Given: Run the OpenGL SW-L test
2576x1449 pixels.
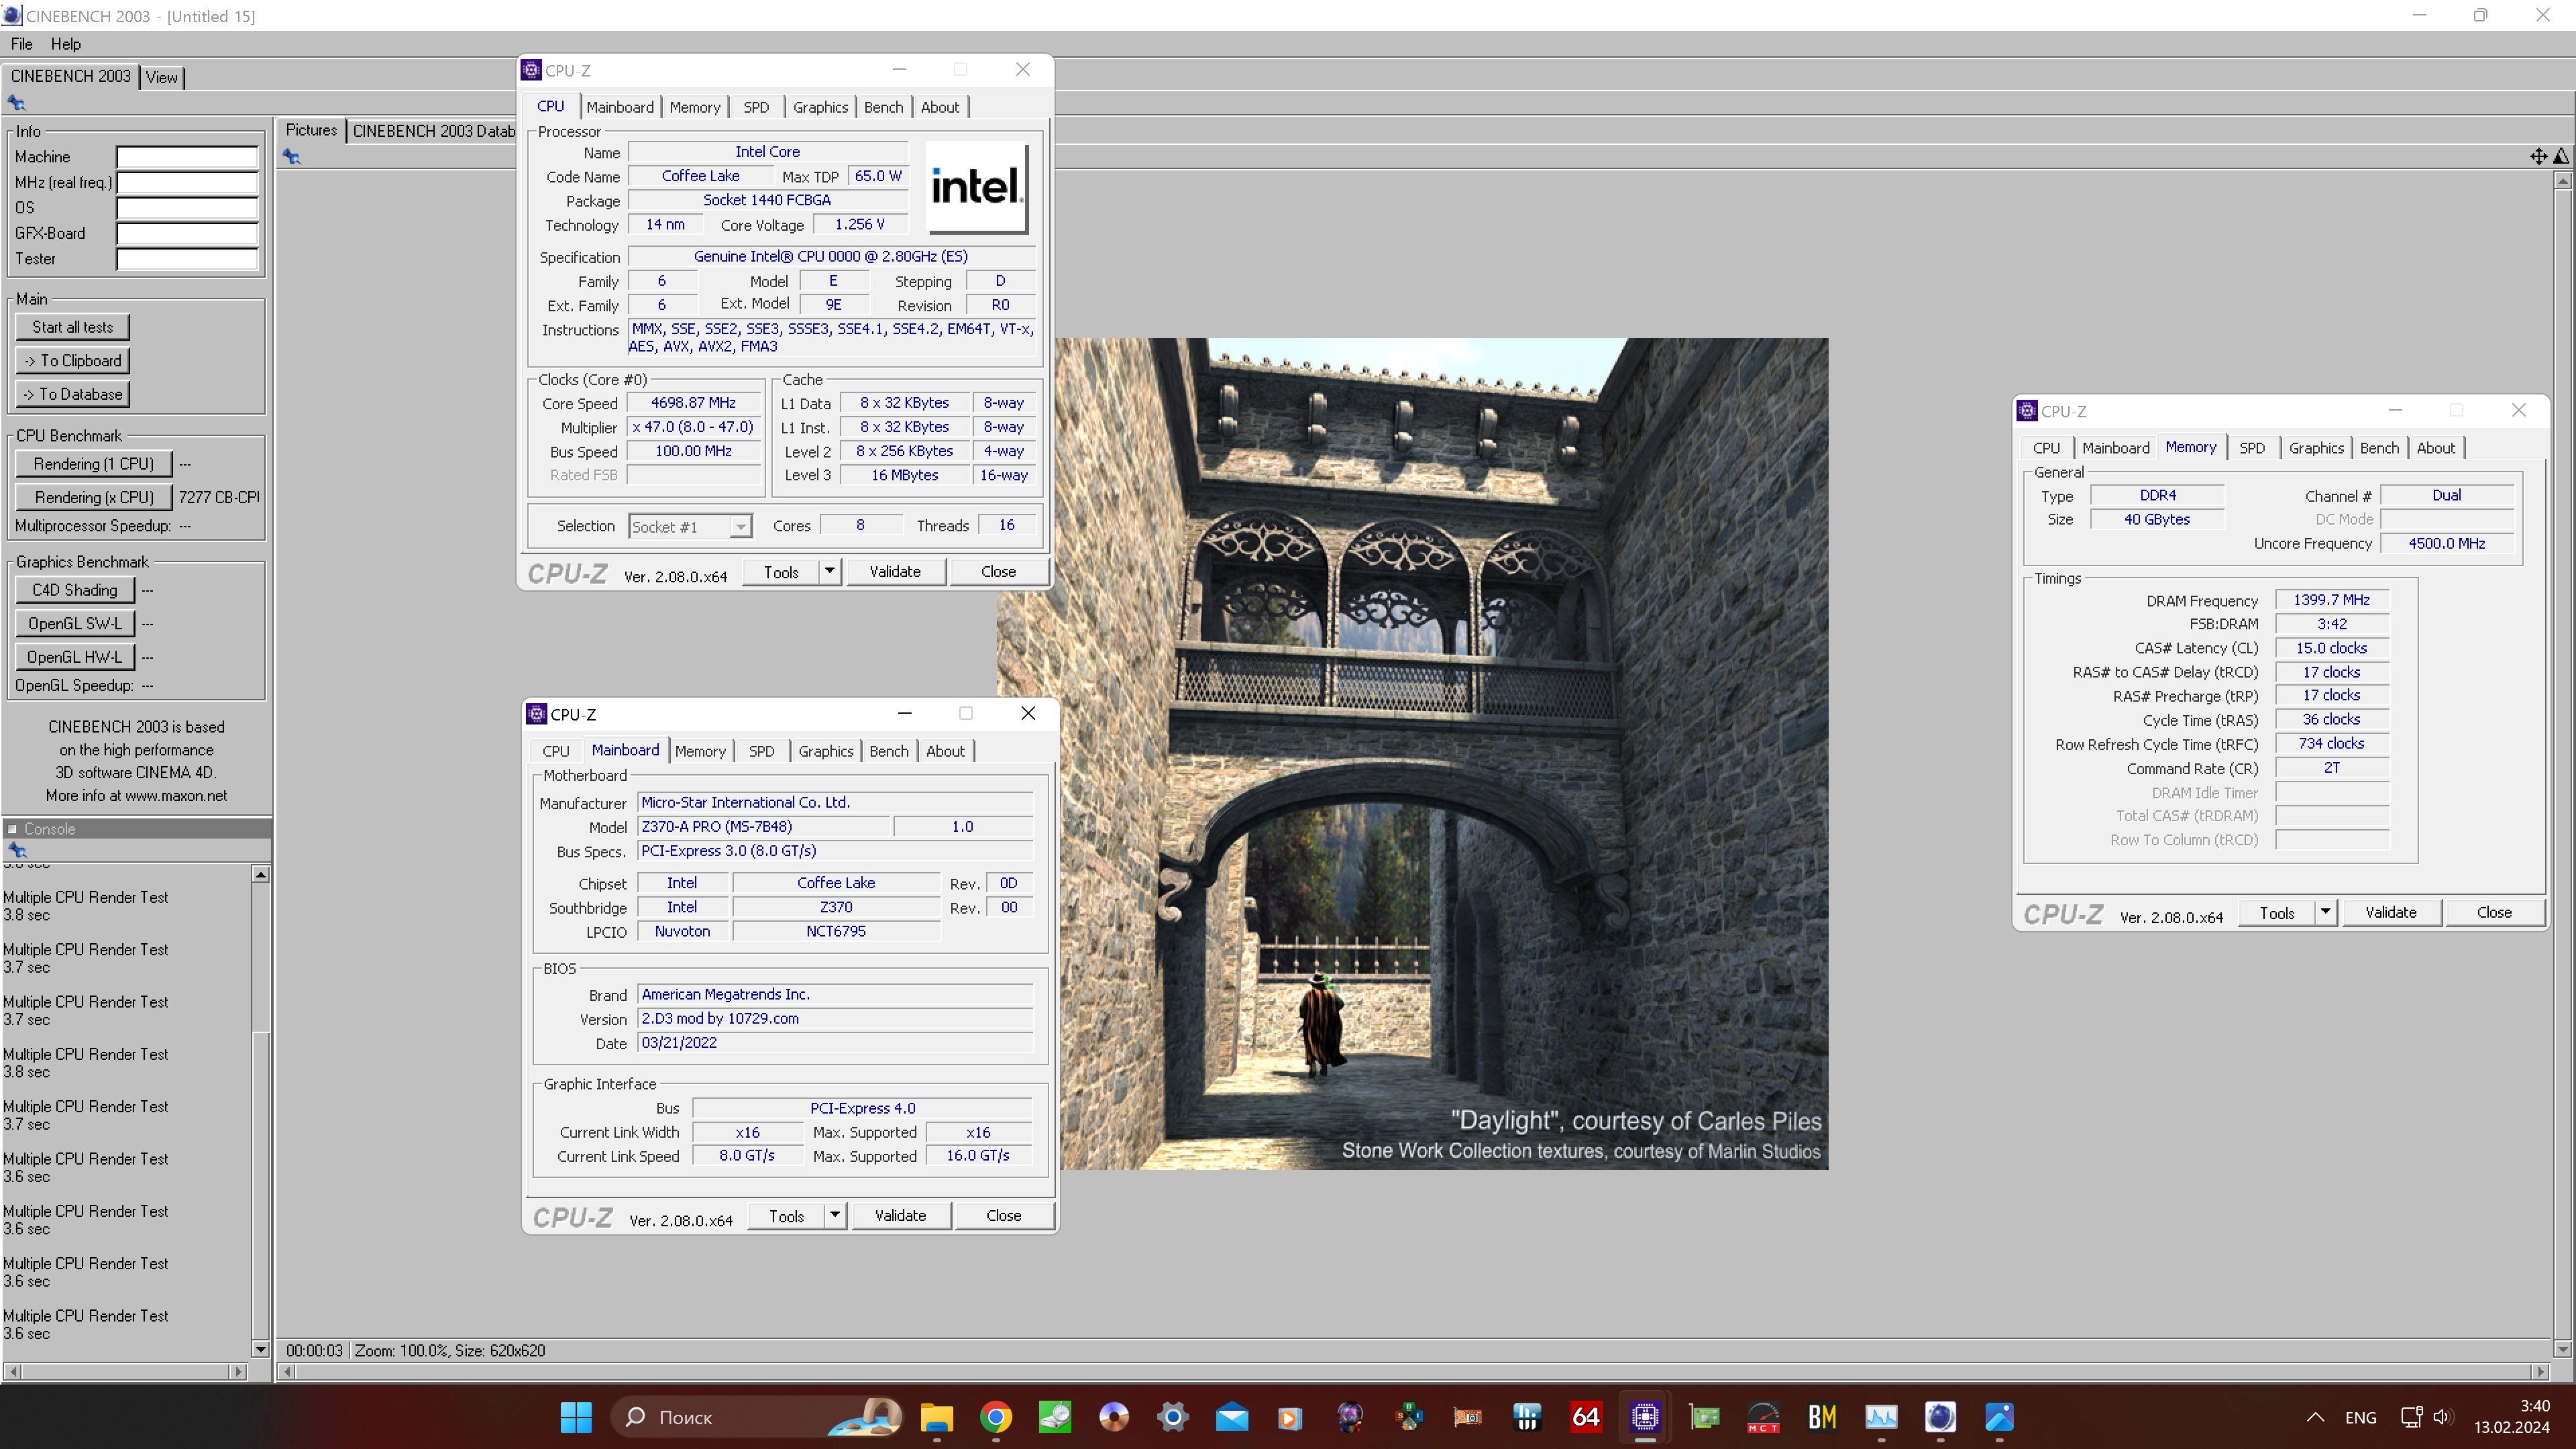Looking at the screenshot, I should pos(75,623).
